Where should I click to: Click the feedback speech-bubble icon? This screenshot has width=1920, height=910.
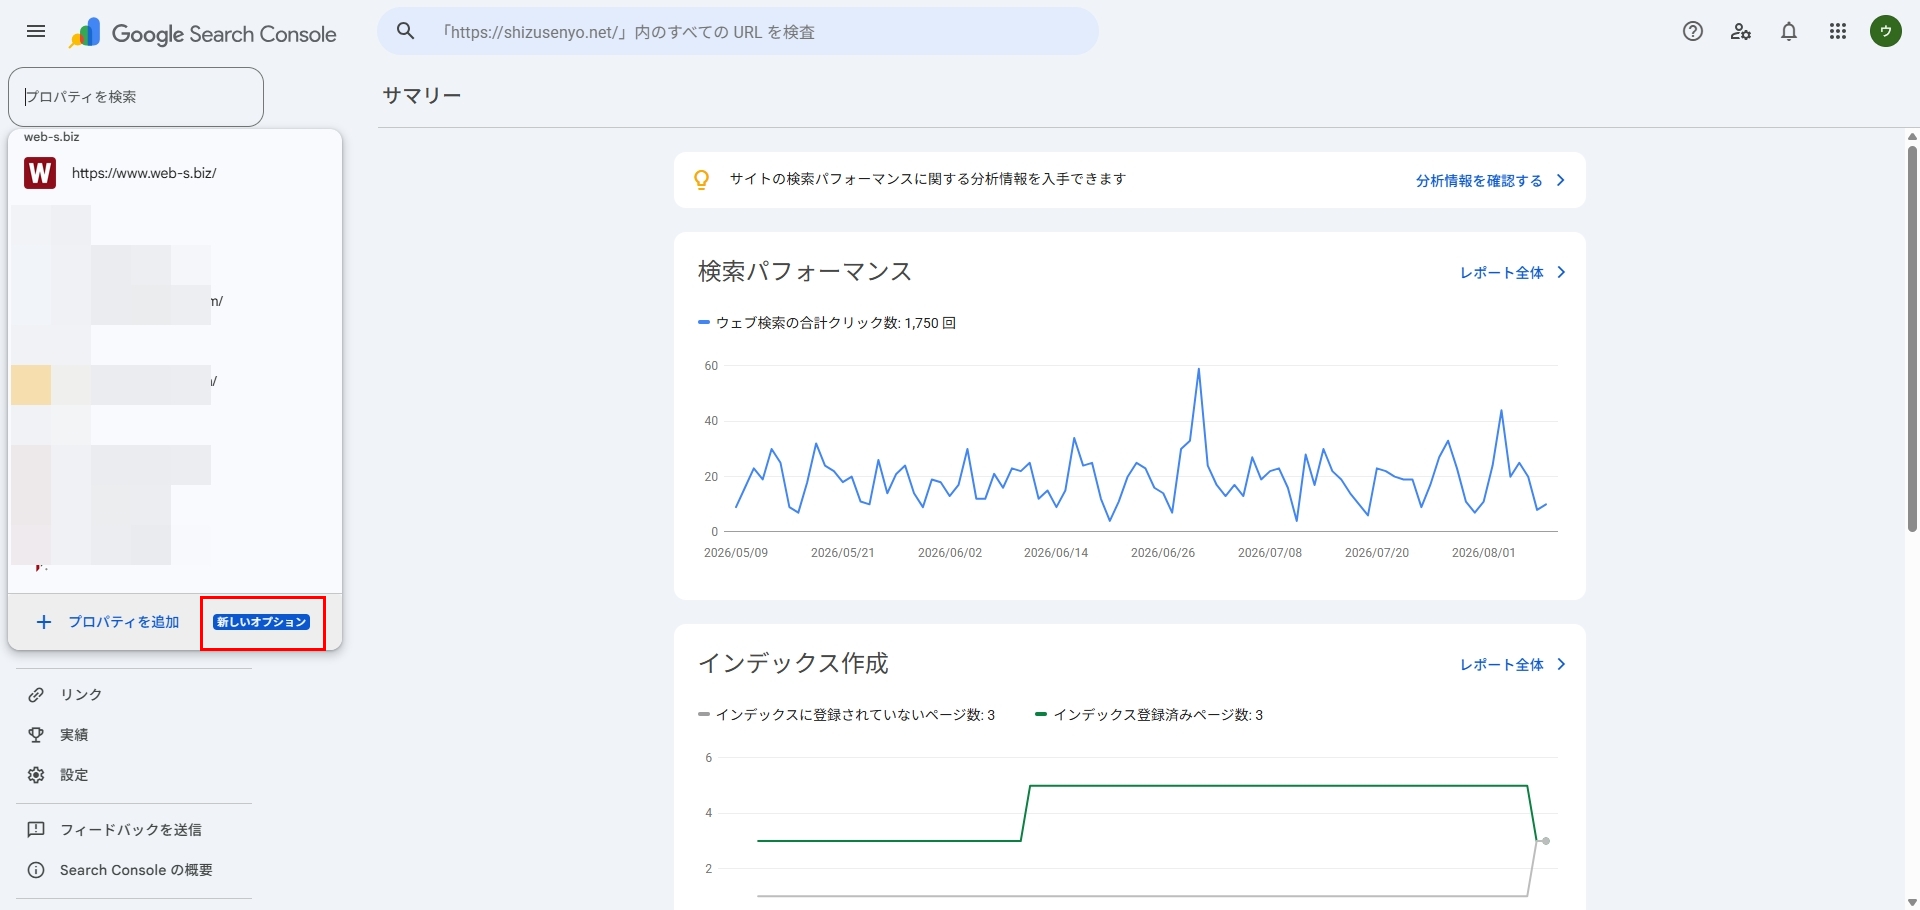pyautogui.click(x=36, y=830)
